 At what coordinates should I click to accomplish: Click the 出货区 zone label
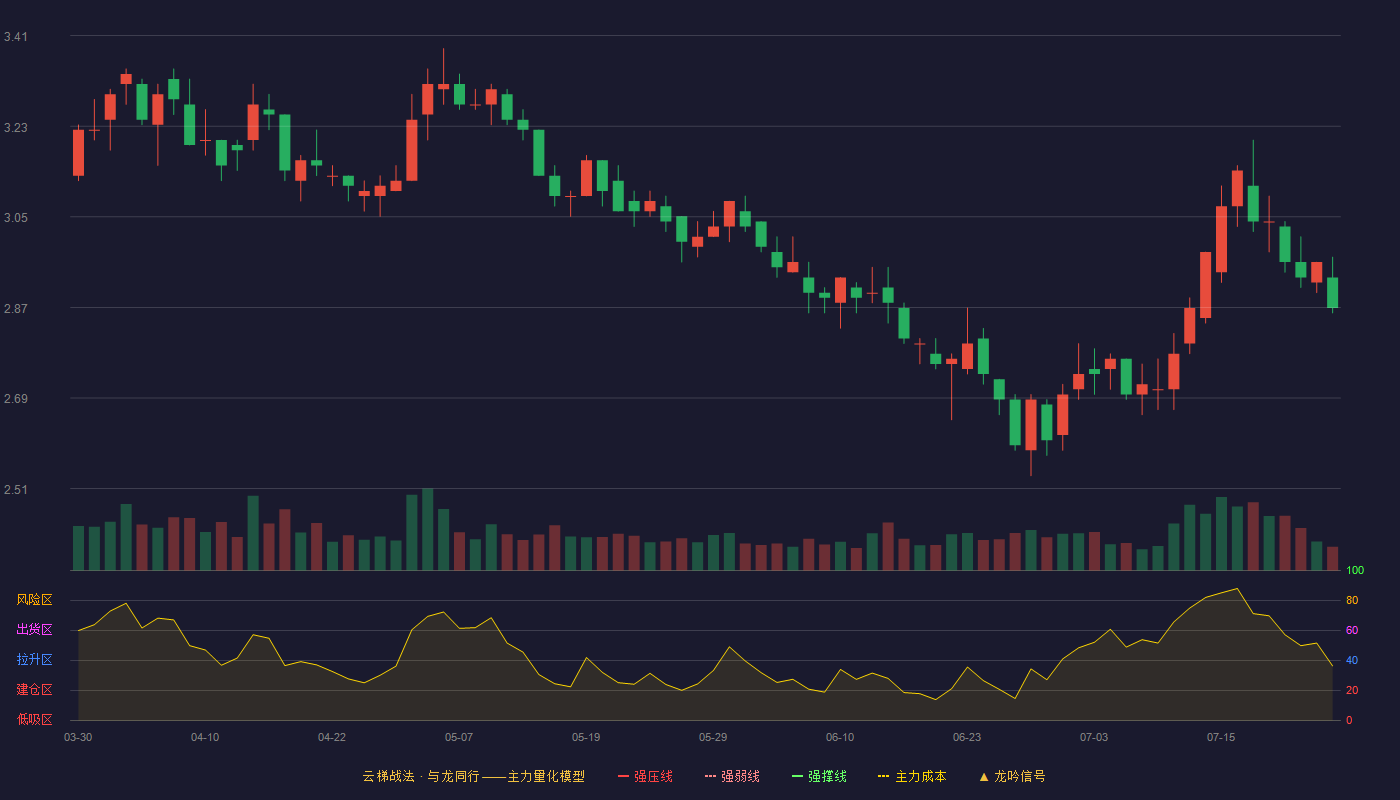click(34, 630)
